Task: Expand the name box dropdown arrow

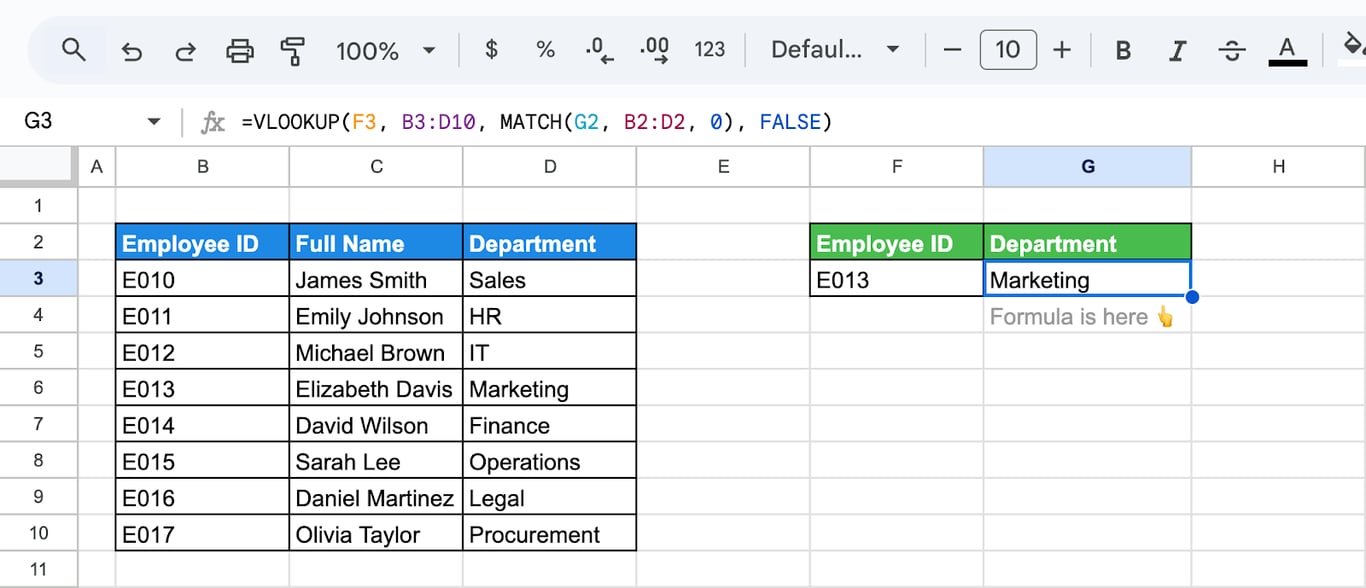Action: coord(153,122)
